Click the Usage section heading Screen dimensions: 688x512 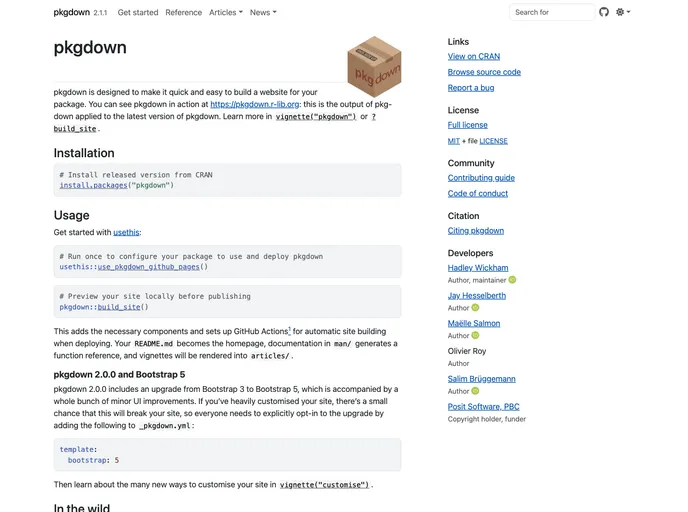[72, 215]
